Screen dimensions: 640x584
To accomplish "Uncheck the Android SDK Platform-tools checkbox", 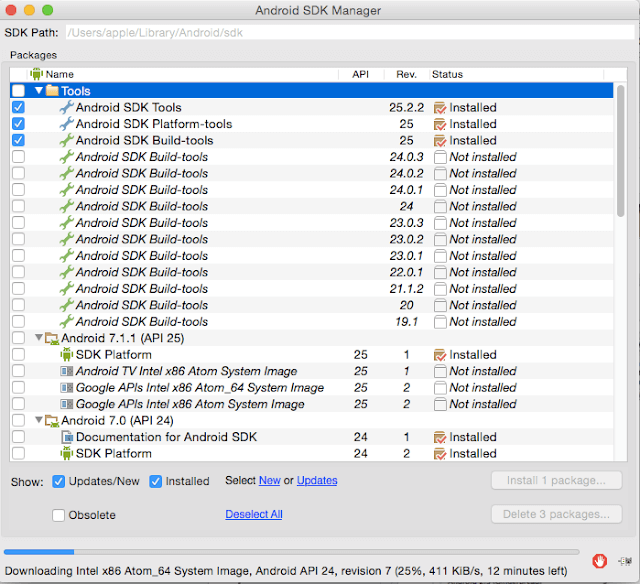I will coord(18,123).
